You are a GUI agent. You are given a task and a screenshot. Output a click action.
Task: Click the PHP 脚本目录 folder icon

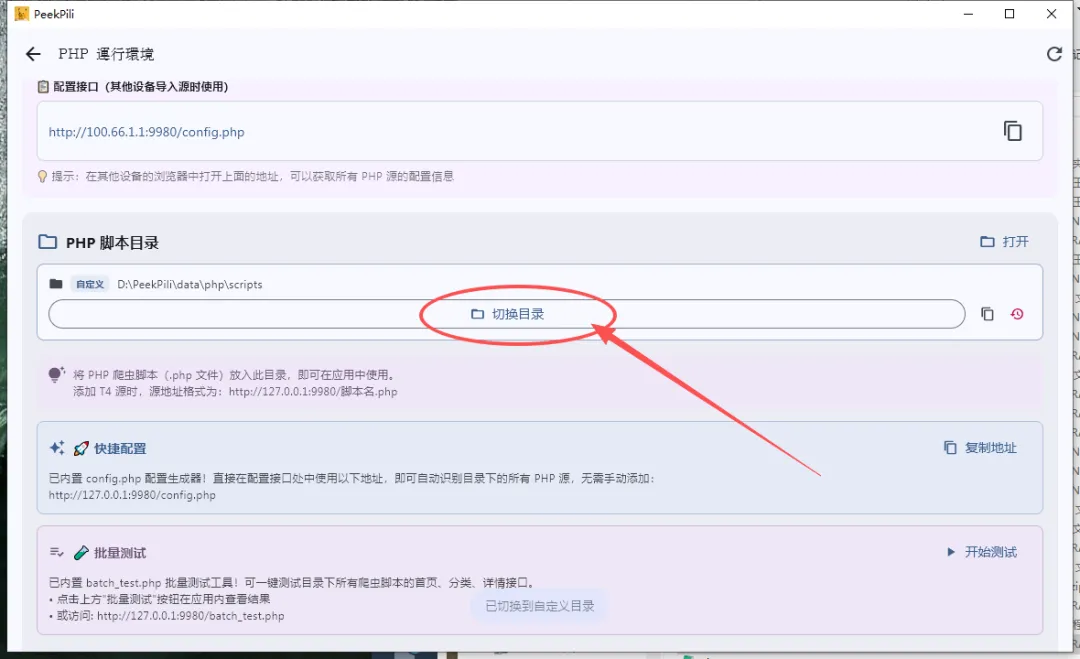pyautogui.click(x=48, y=242)
